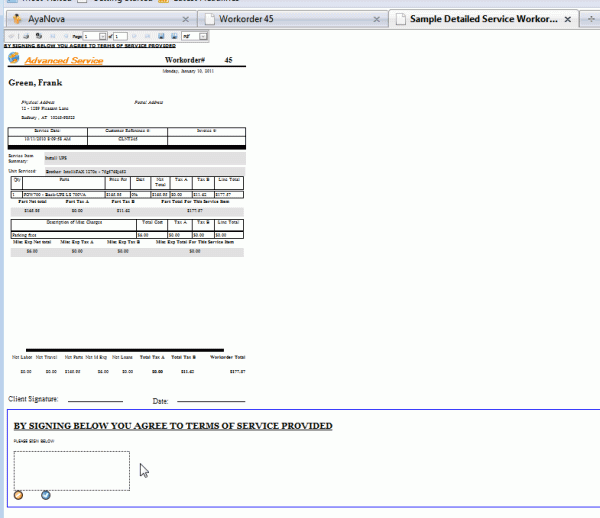The width and height of the screenshot is (600, 518).
Task: Clear signature with the orange cancel icon
Action: (x=18, y=495)
